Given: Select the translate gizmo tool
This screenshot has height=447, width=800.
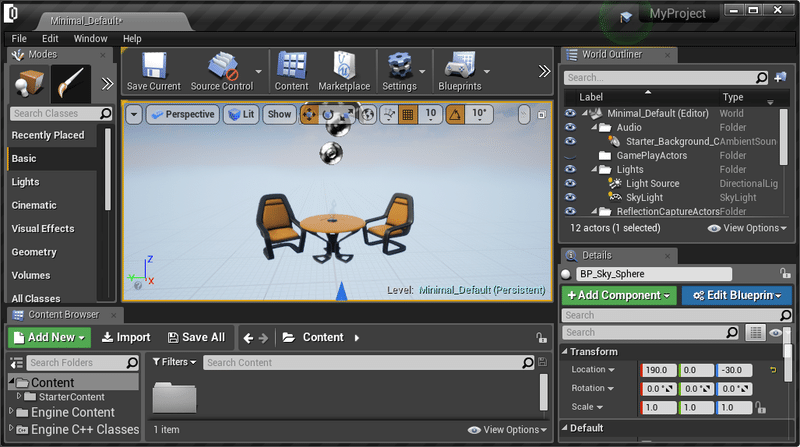Looking at the screenshot, I should 309,115.
